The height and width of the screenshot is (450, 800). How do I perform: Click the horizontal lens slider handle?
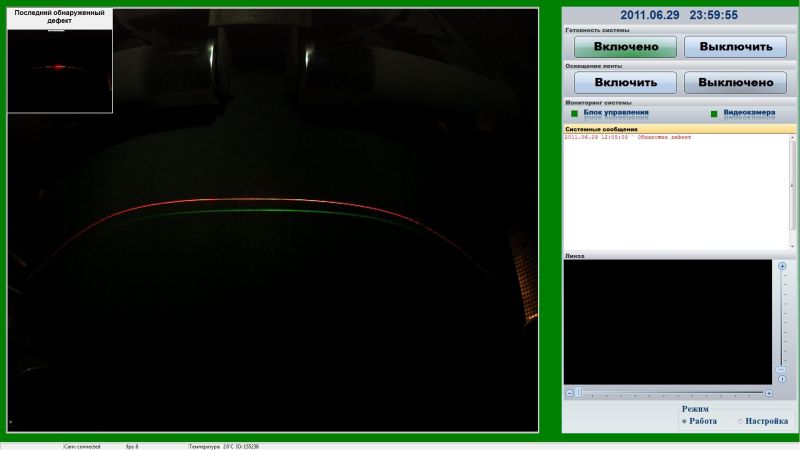pos(578,392)
